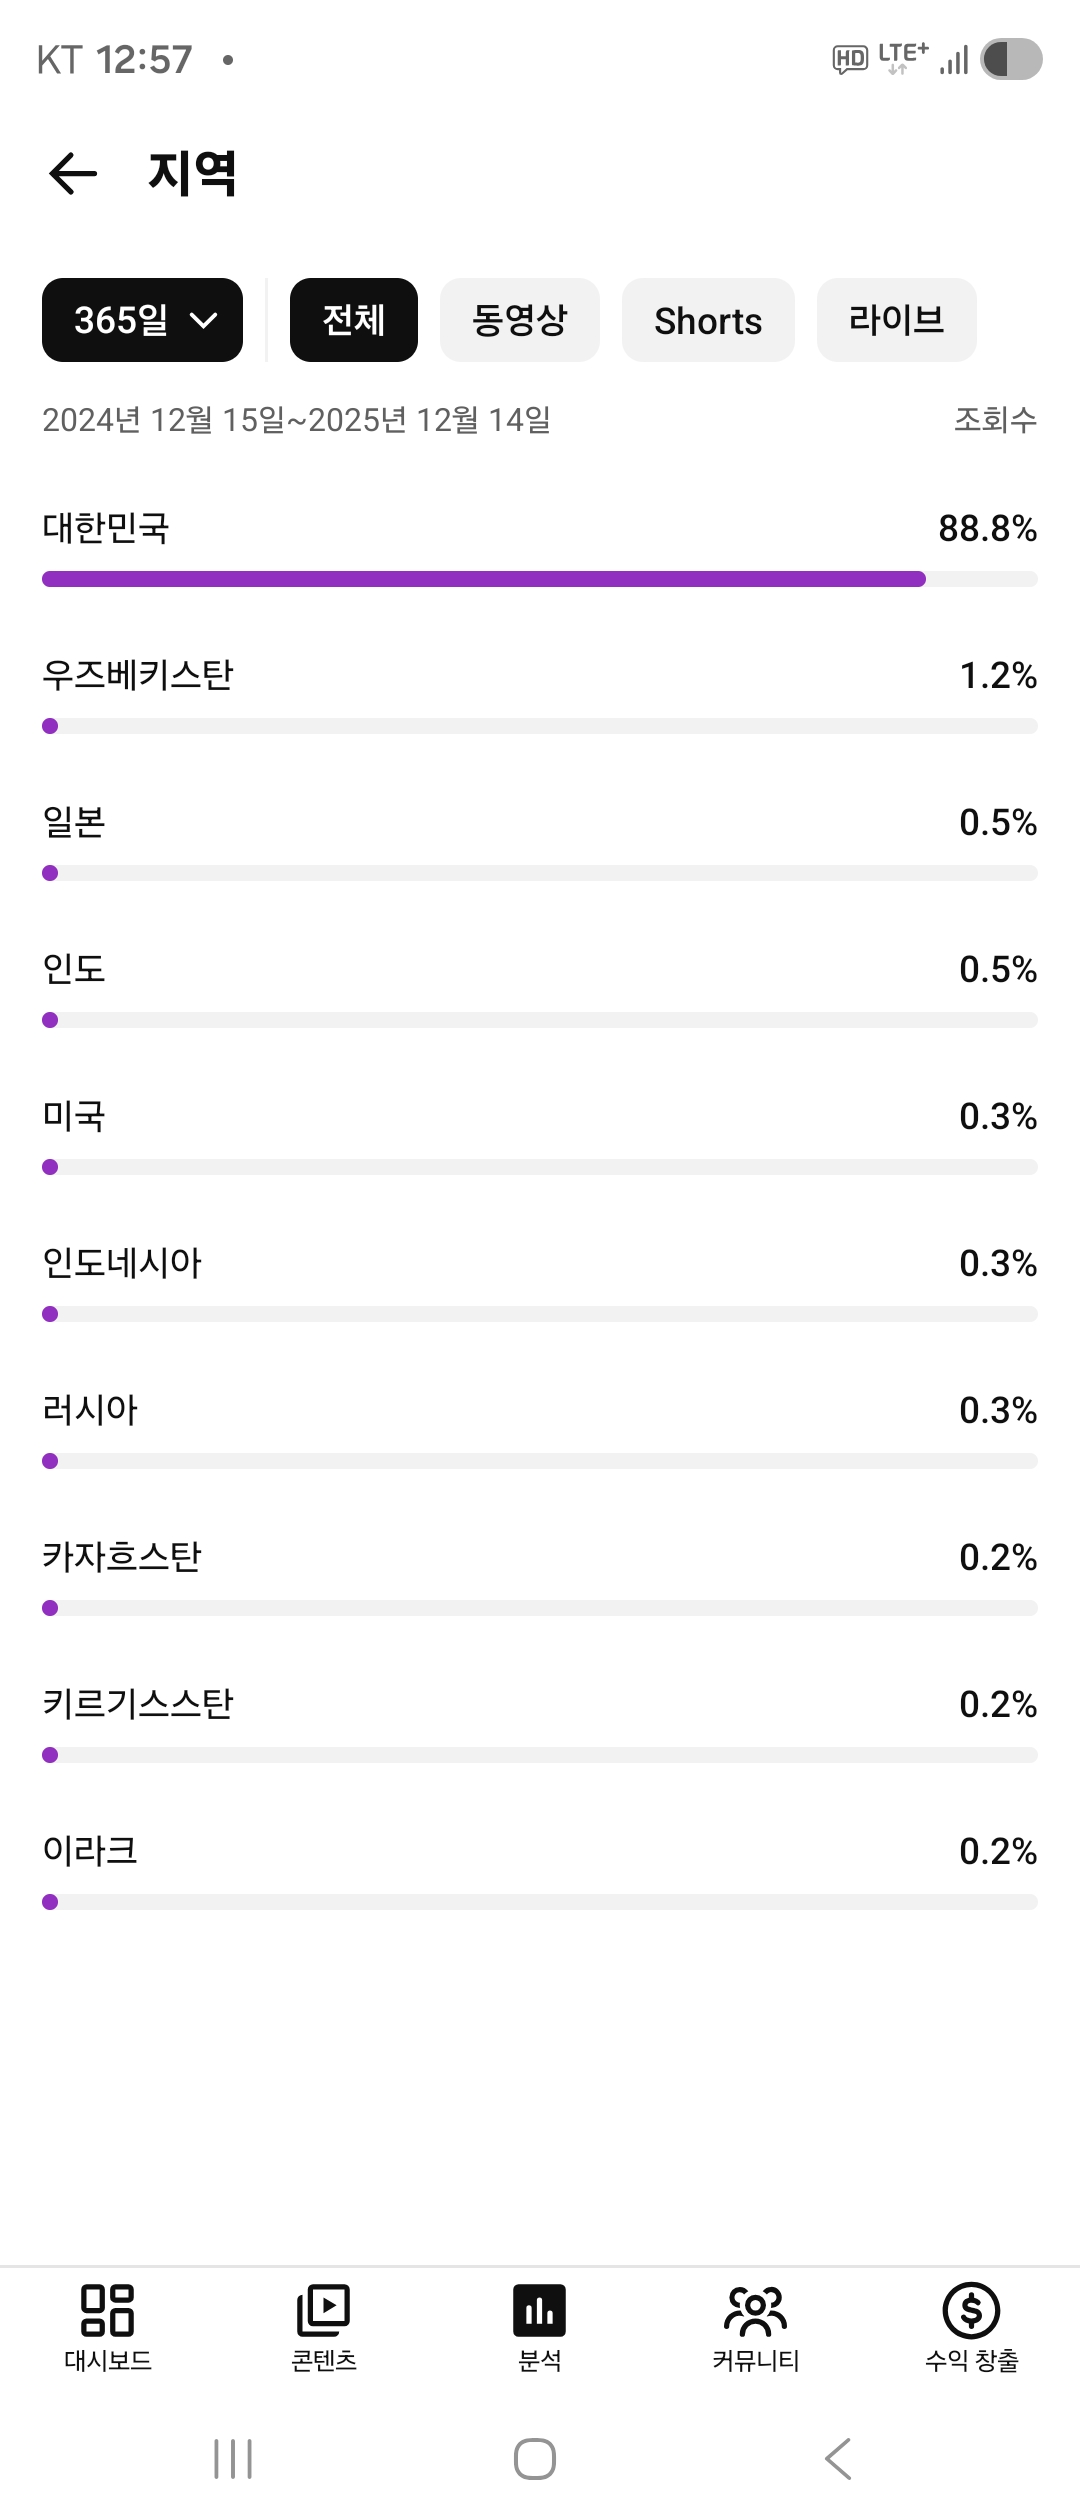1080x2520 pixels.
Task: Tap the back arrow next to 지역
Action: coord(73,174)
